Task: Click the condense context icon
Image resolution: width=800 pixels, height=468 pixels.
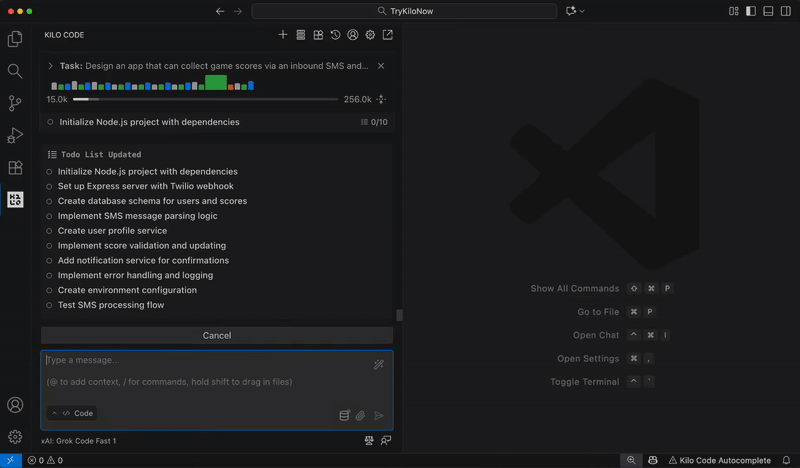Action: [x=381, y=100]
